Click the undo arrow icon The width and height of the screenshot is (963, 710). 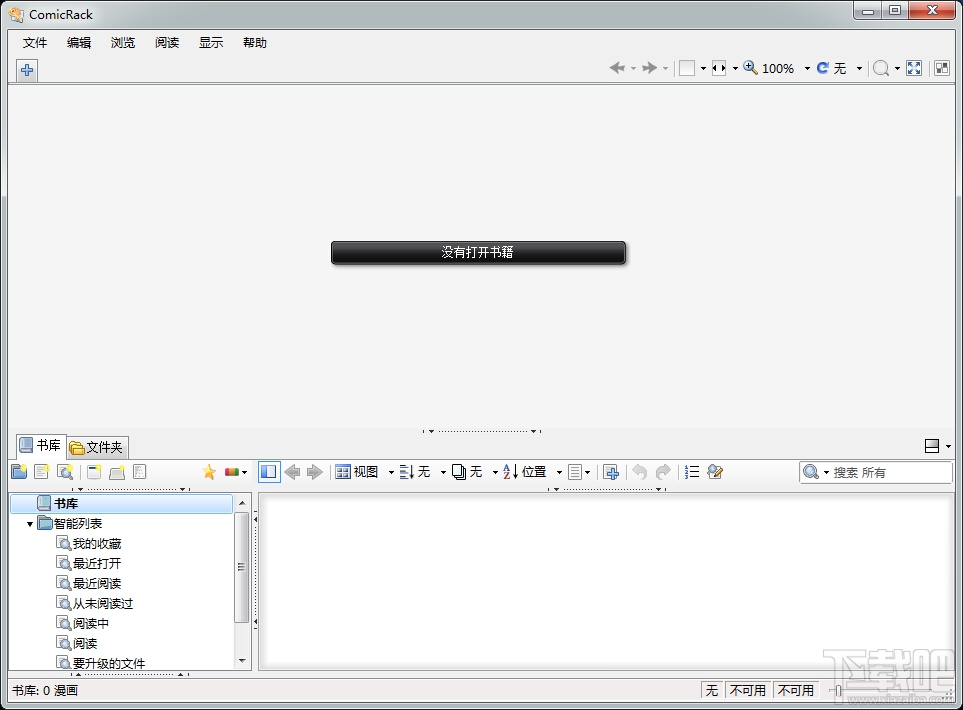click(639, 472)
